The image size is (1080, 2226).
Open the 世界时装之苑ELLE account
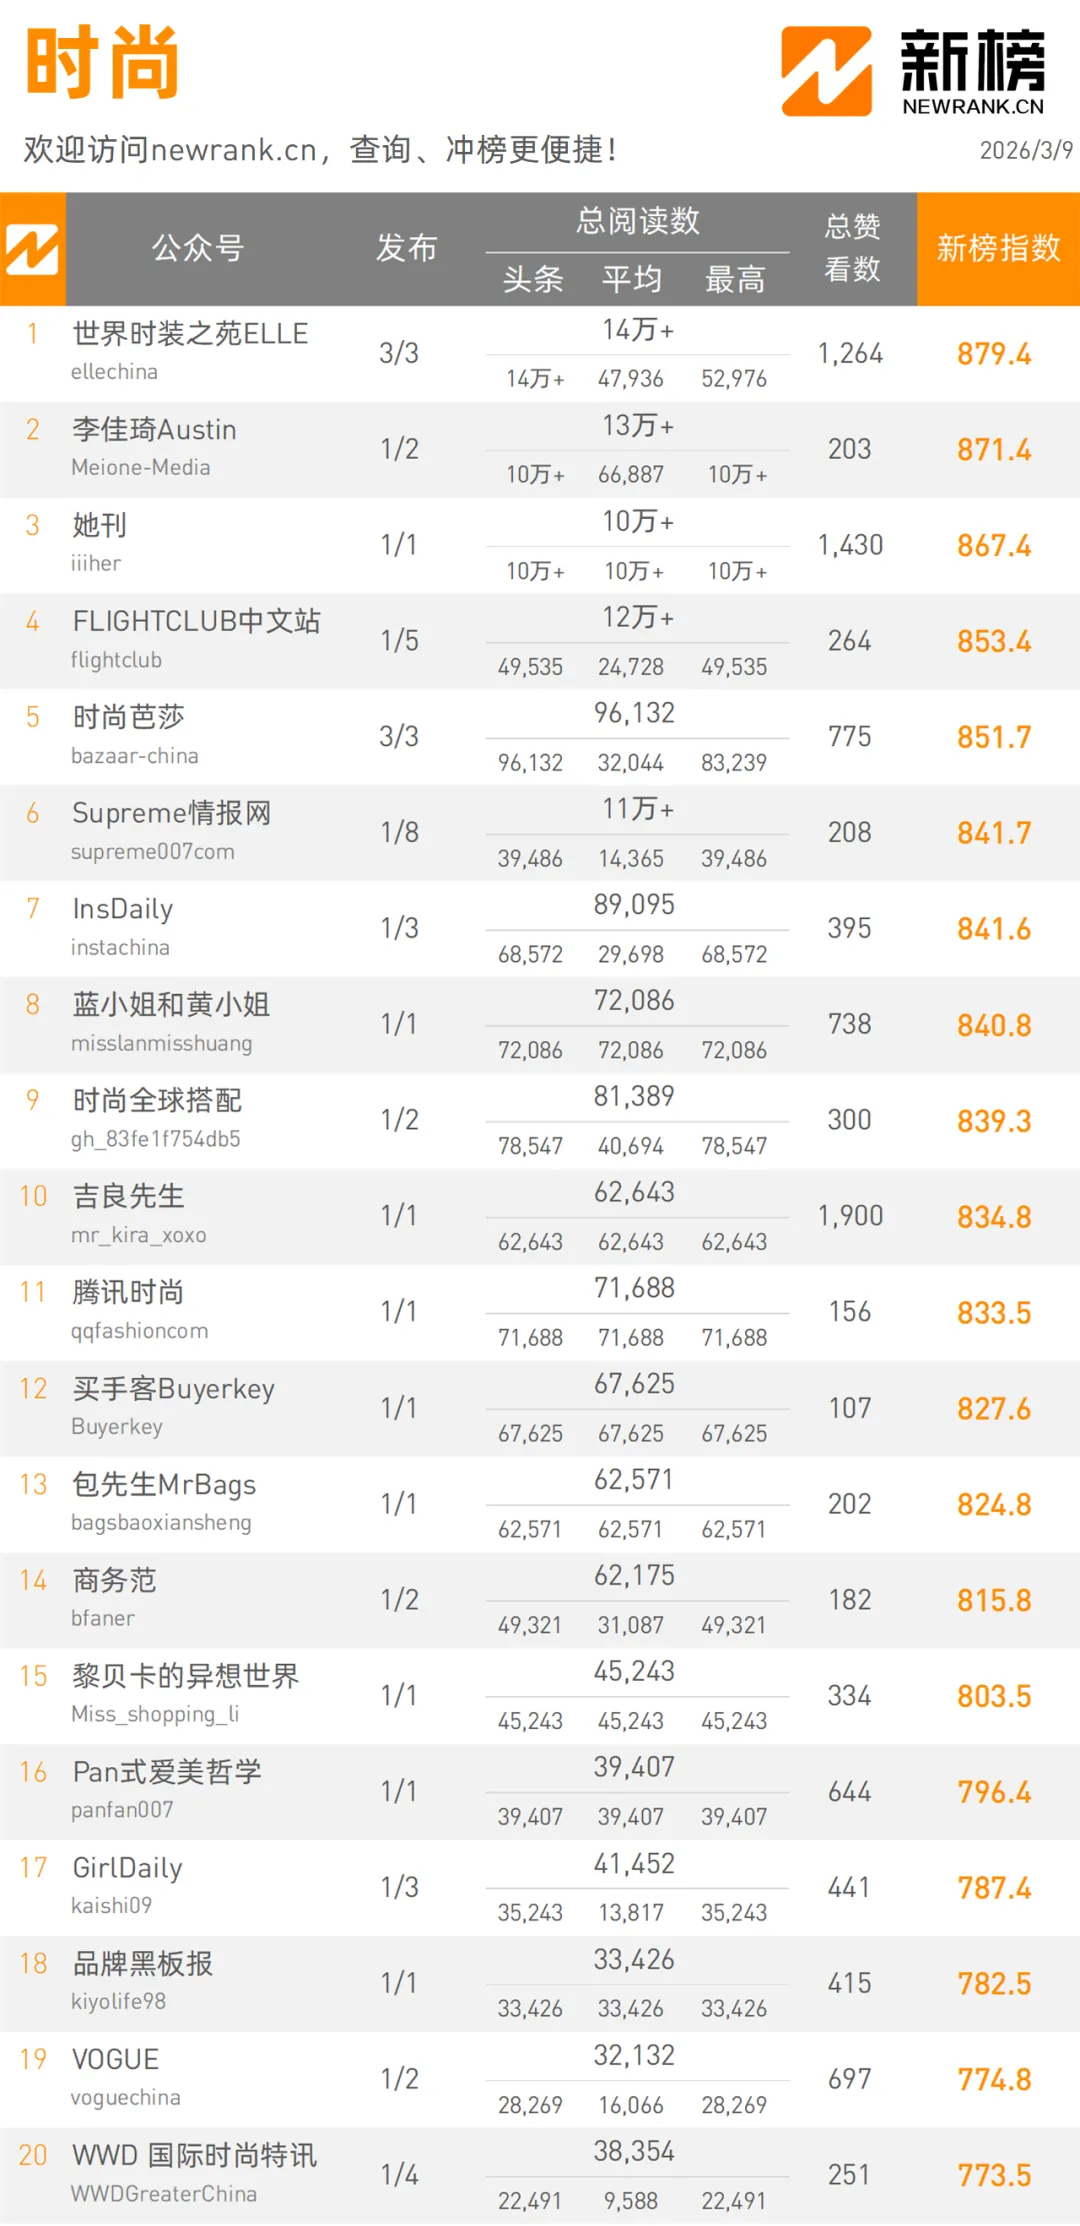190,334
